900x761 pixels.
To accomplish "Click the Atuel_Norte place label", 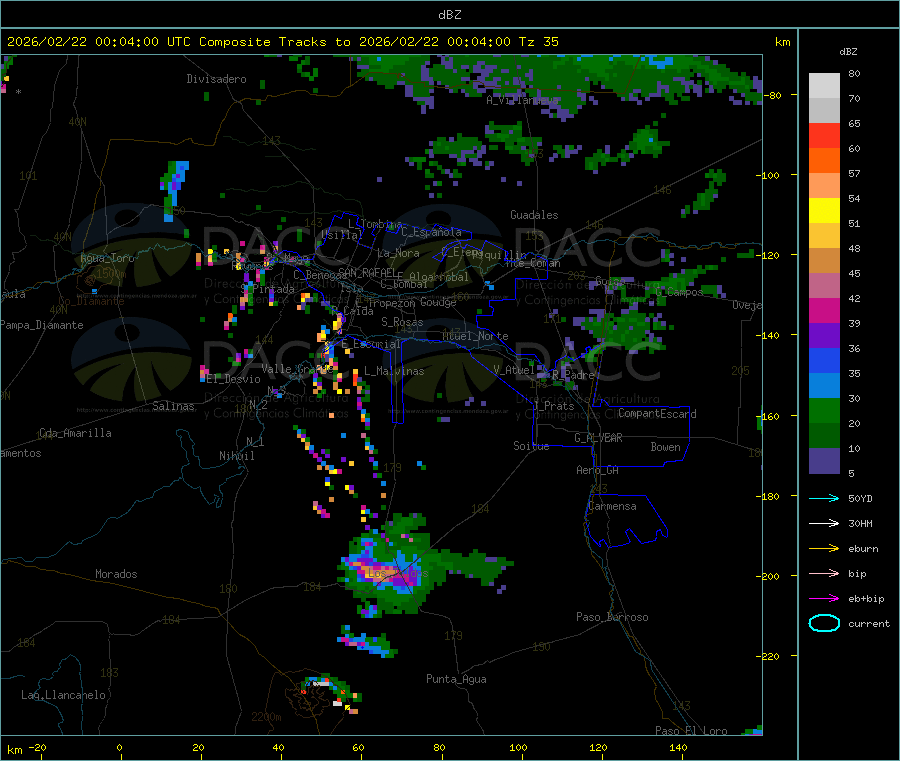I will click(x=475, y=336).
